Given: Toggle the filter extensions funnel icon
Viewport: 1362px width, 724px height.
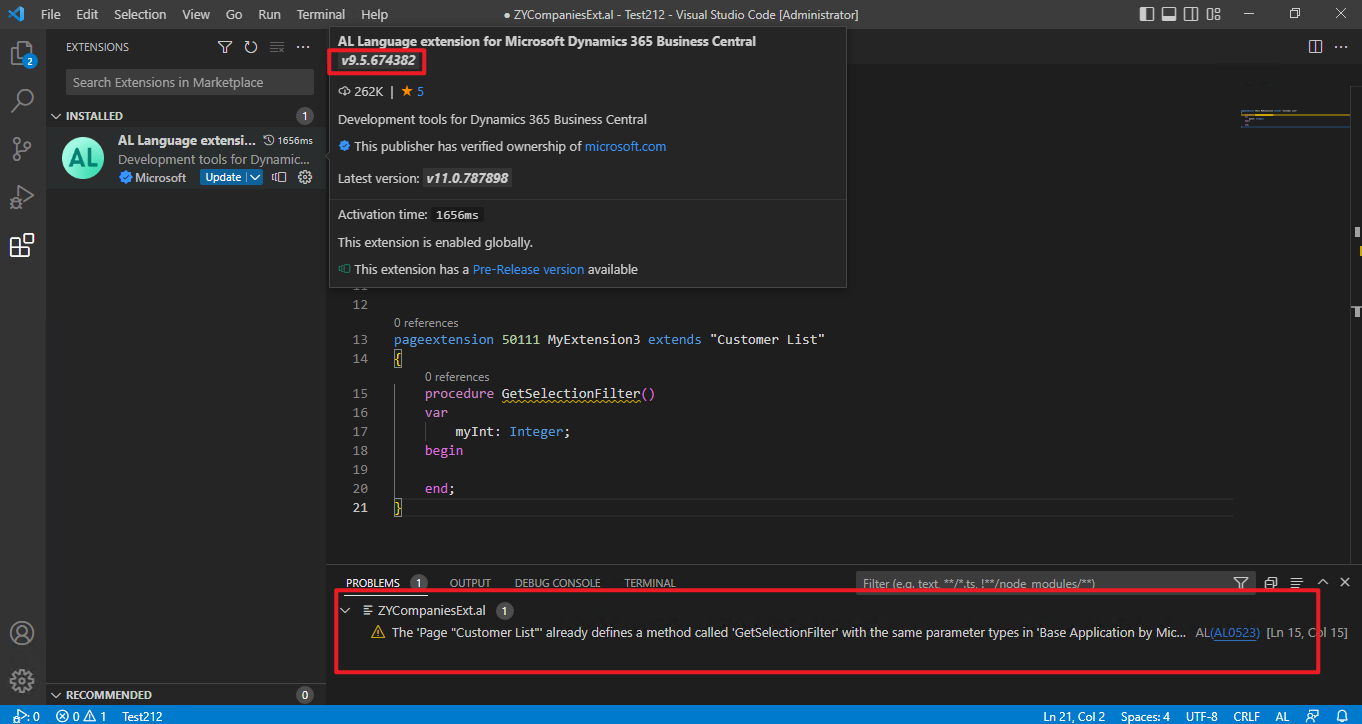Looking at the screenshot, I should pyautogui.click(x=224, y=46).
